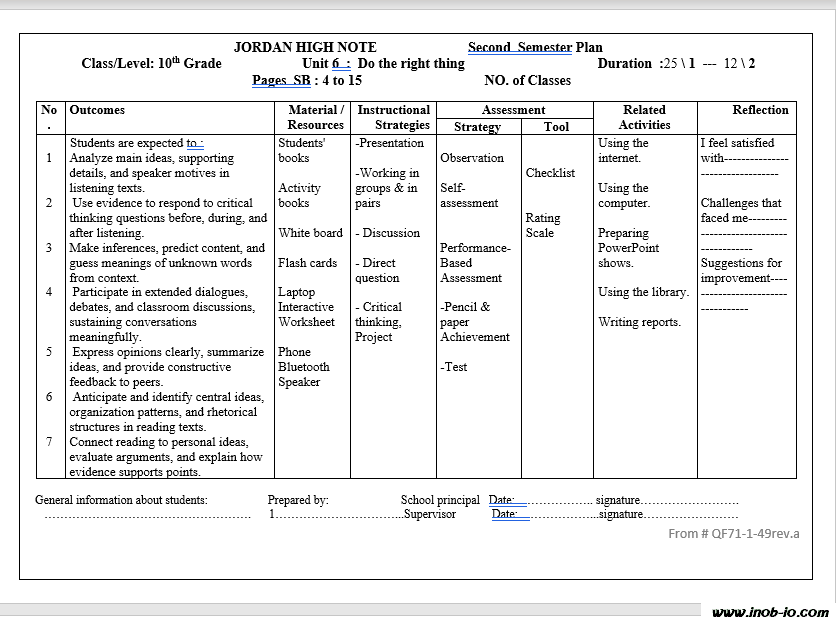Click the Class/Level 10th Grade label

click(151, 64)
